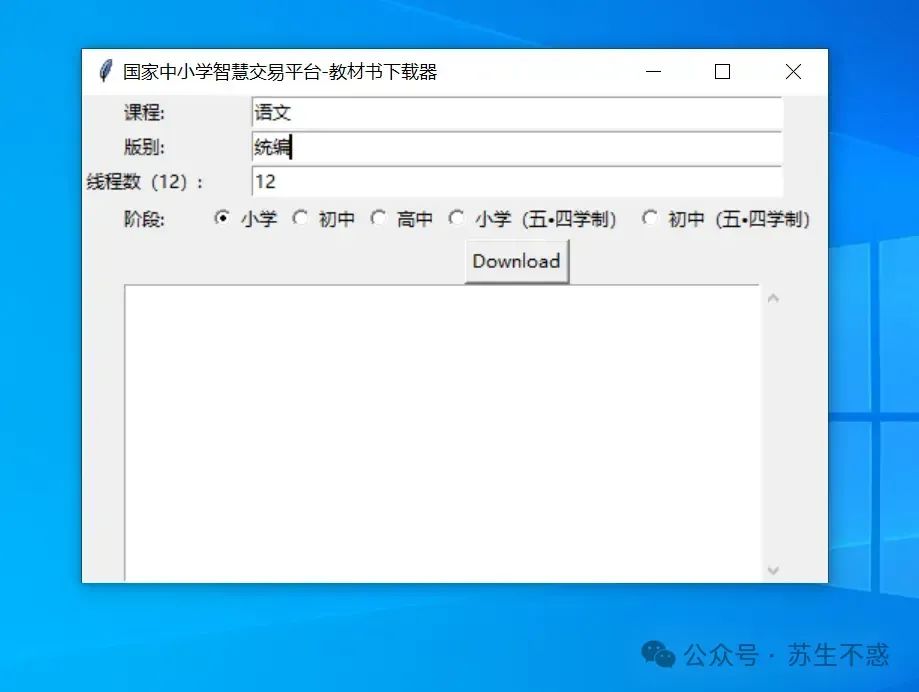Click the scrollbar up arrow of log area
Screen dimensions: 919x692
773,298
